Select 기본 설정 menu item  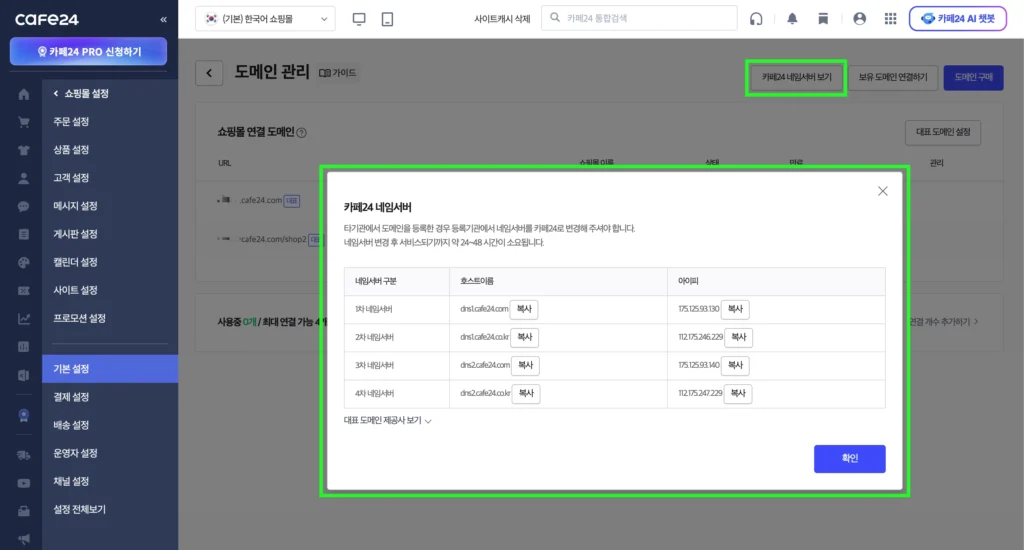[x=110, y=369]
